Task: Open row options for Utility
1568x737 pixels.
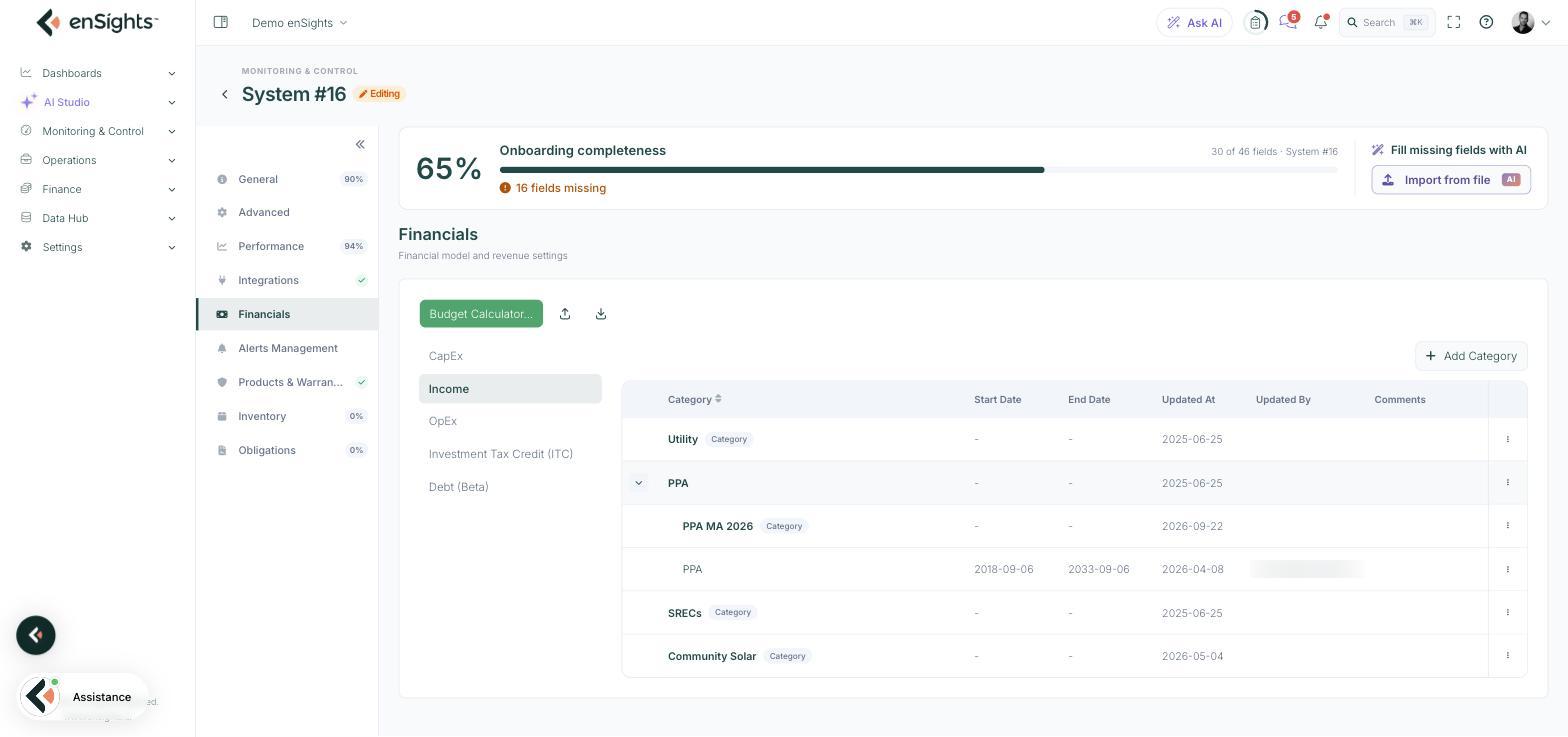Action: coord(1507,439)
